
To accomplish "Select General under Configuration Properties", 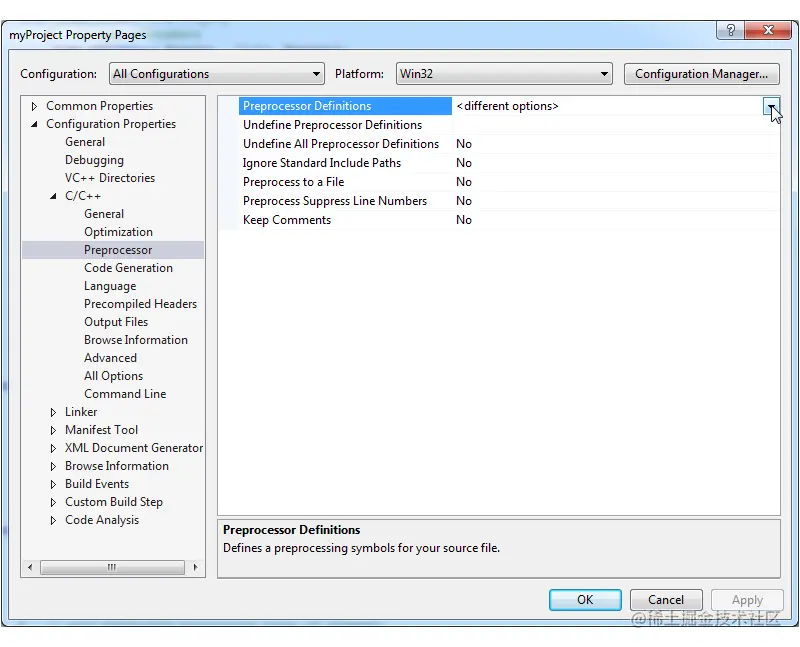I will (x=85, y=142).
